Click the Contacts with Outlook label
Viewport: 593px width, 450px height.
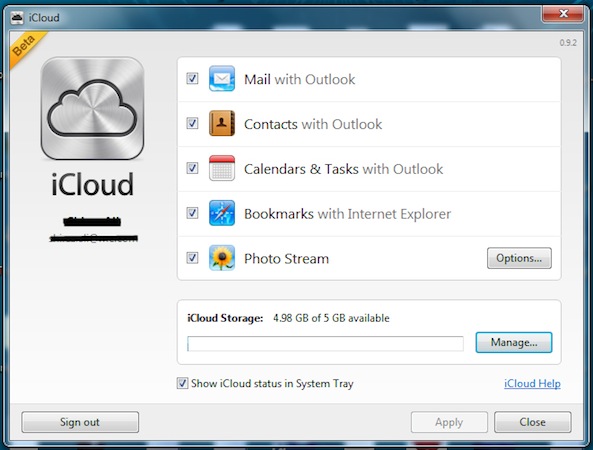pyautogui.click(x=313, y=124)
